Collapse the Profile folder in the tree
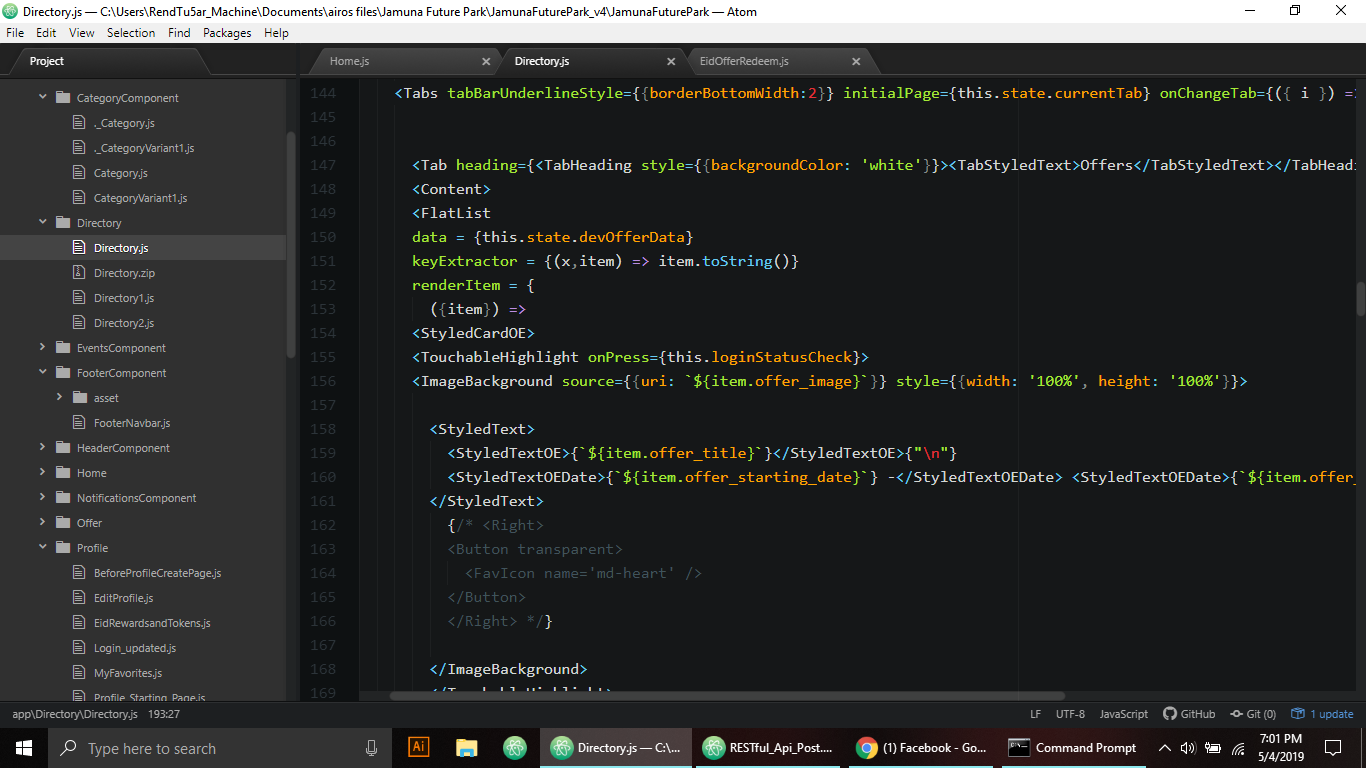This screenshot has width=1366, height=768. point(43,547)
